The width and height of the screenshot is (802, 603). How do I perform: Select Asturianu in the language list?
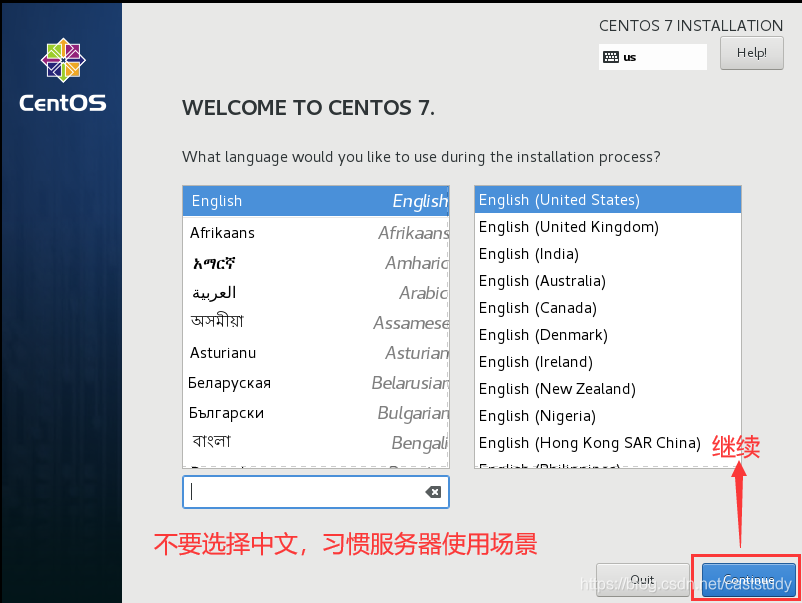pos(316,353)
